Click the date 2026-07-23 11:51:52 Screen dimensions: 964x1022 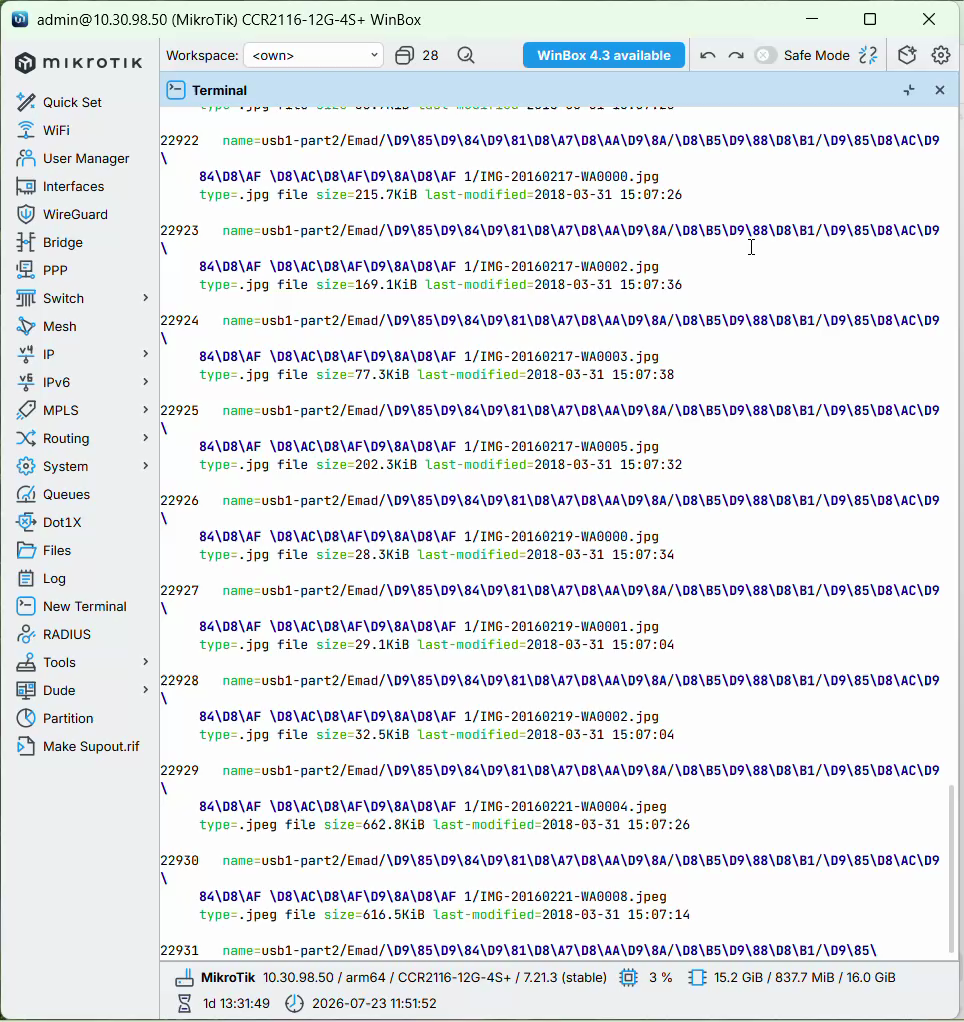click(374, 1003)
